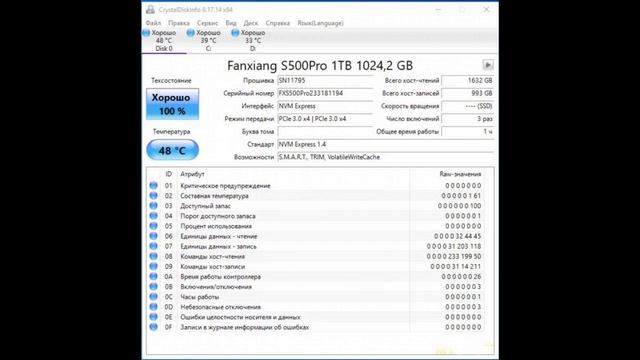The height and width of the screenshot is (360, 640).
Task: Click the next disk arrow button
Action: pos(488,65)
